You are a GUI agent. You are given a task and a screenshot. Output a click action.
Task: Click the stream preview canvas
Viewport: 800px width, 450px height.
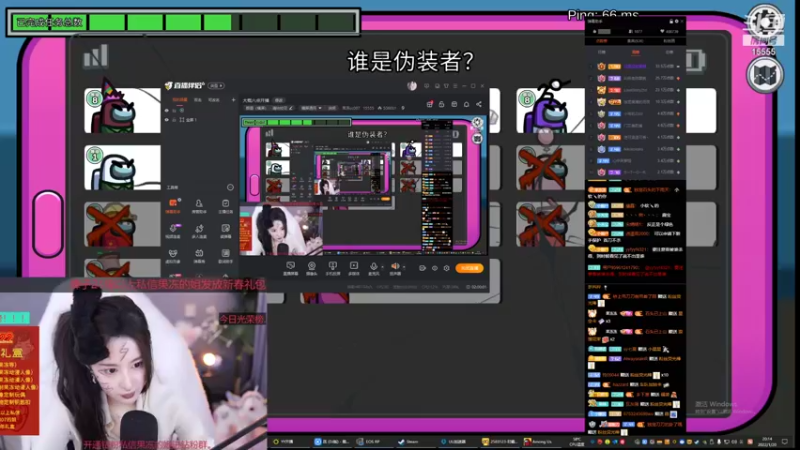click(363, 186)
